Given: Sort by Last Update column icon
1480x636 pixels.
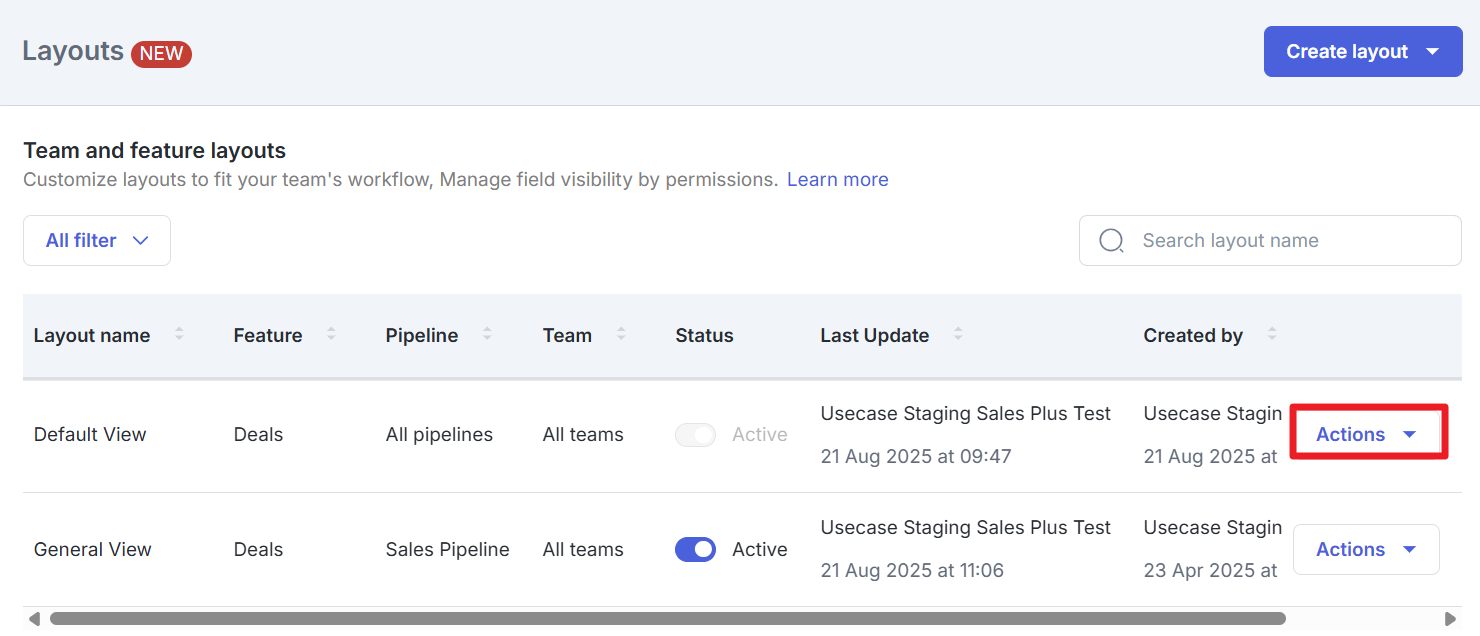Looking at the screenshot, I should [958, 335].
